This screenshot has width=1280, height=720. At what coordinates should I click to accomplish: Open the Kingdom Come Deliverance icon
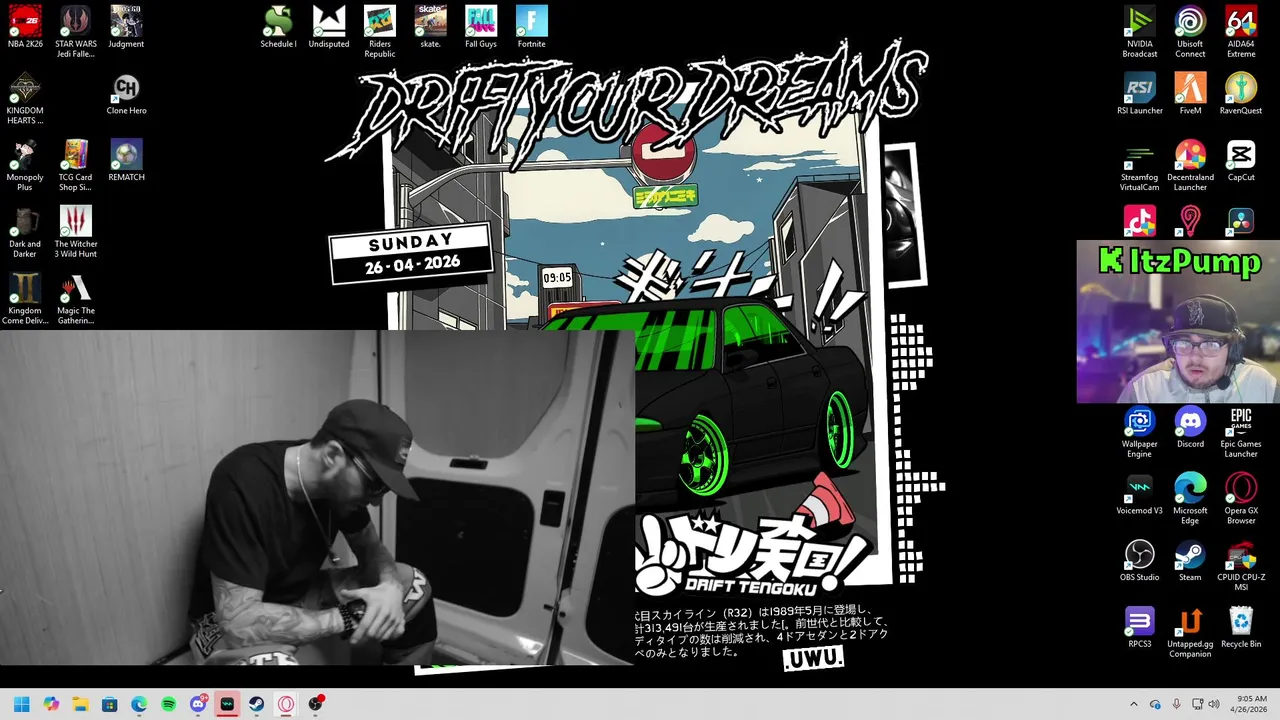[x=25, y=299]
